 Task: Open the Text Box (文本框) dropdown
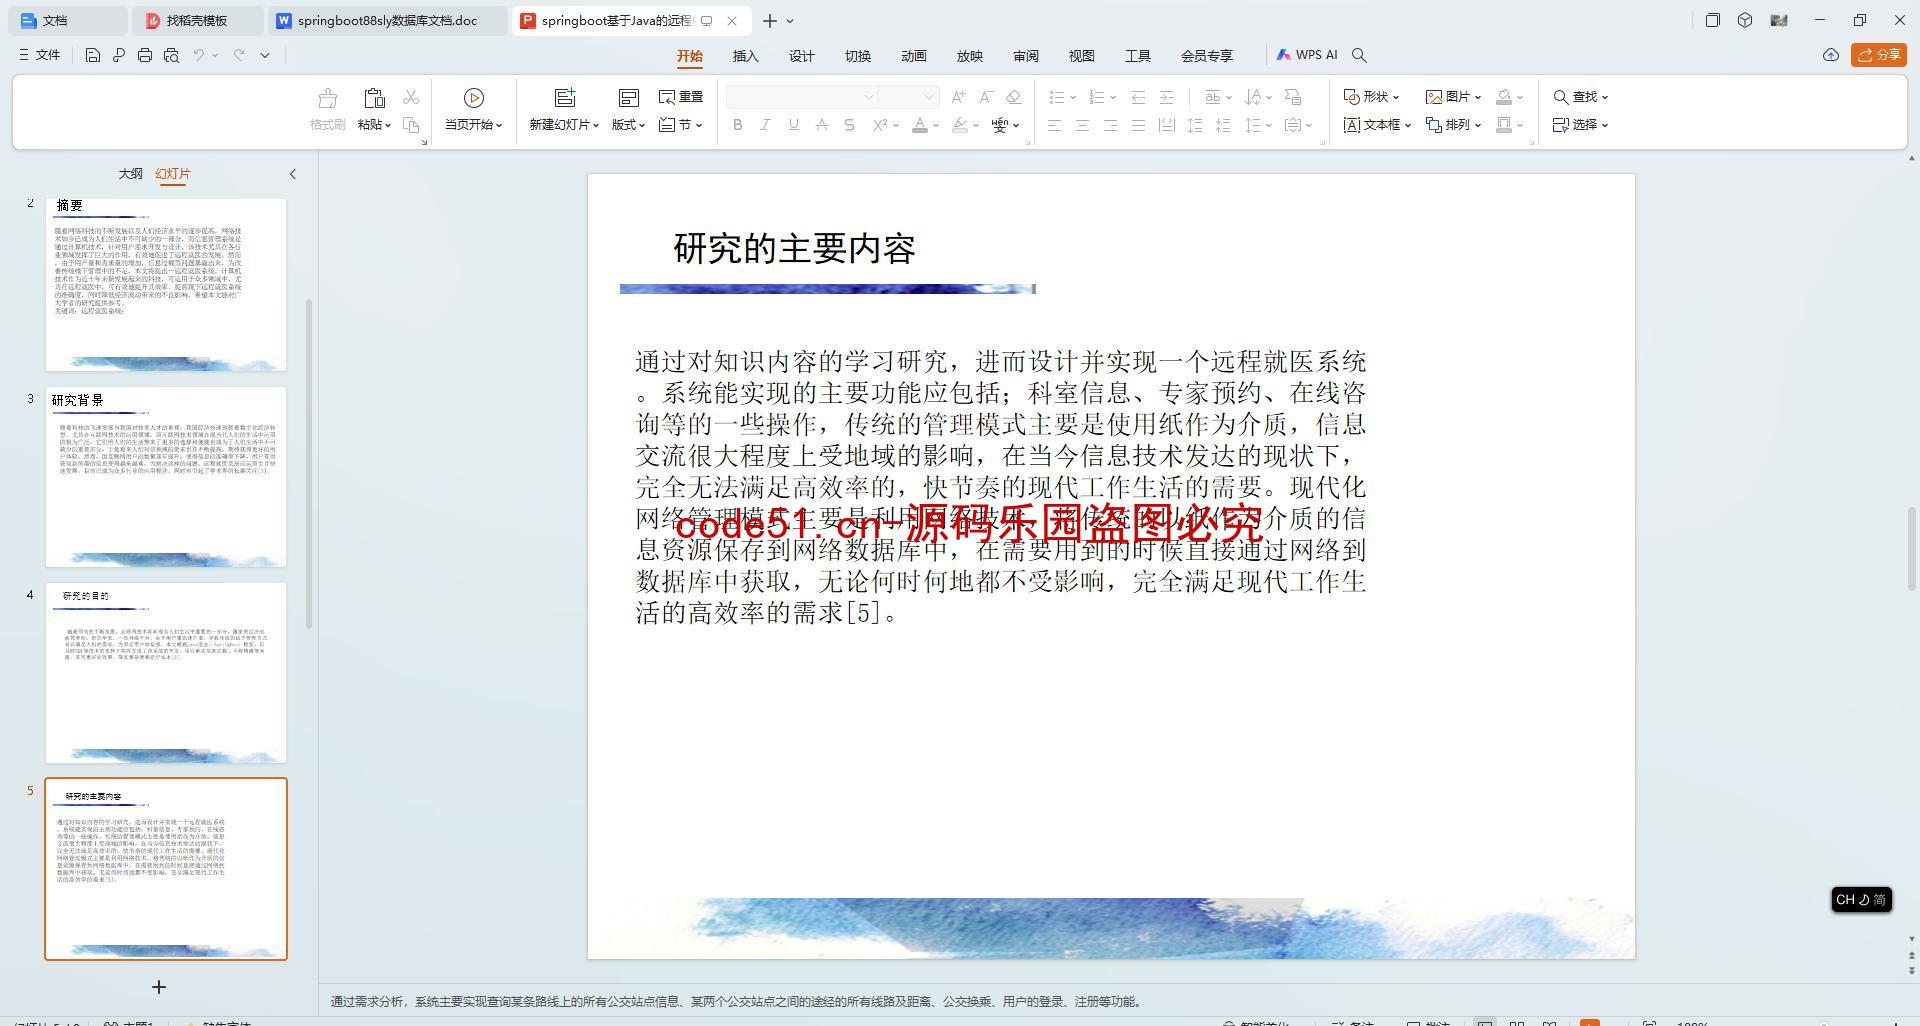point(1377,125)
